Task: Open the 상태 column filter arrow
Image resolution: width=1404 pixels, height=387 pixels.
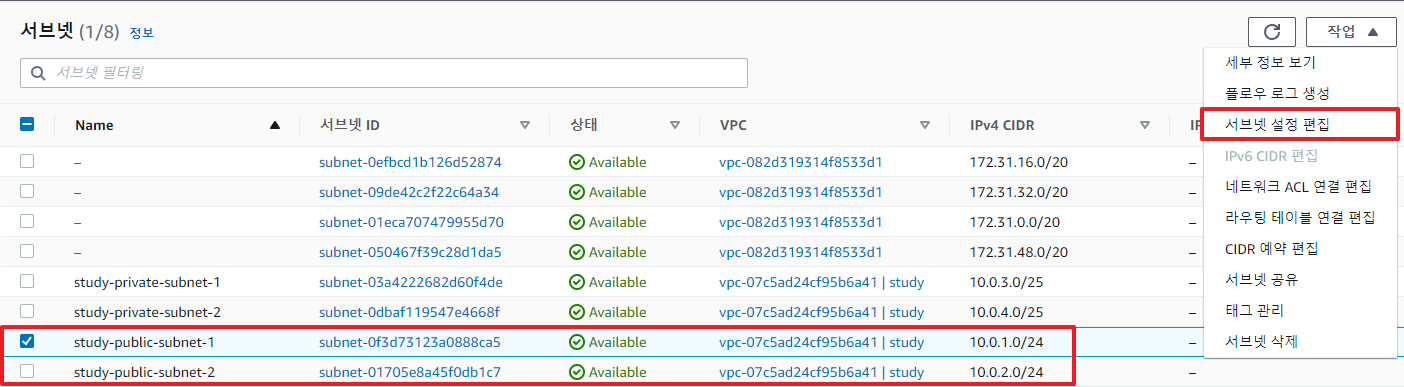Action: click(x=675, y=126)
